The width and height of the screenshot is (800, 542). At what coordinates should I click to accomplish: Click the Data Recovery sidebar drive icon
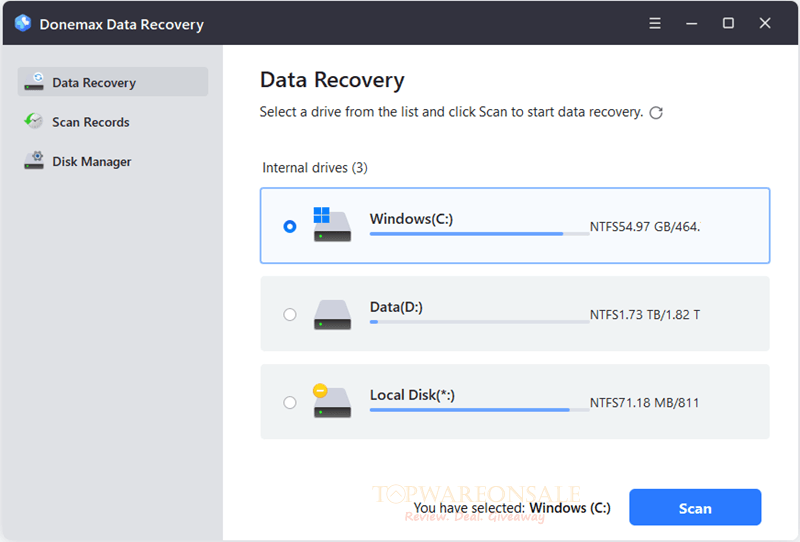tap(34, 82)
